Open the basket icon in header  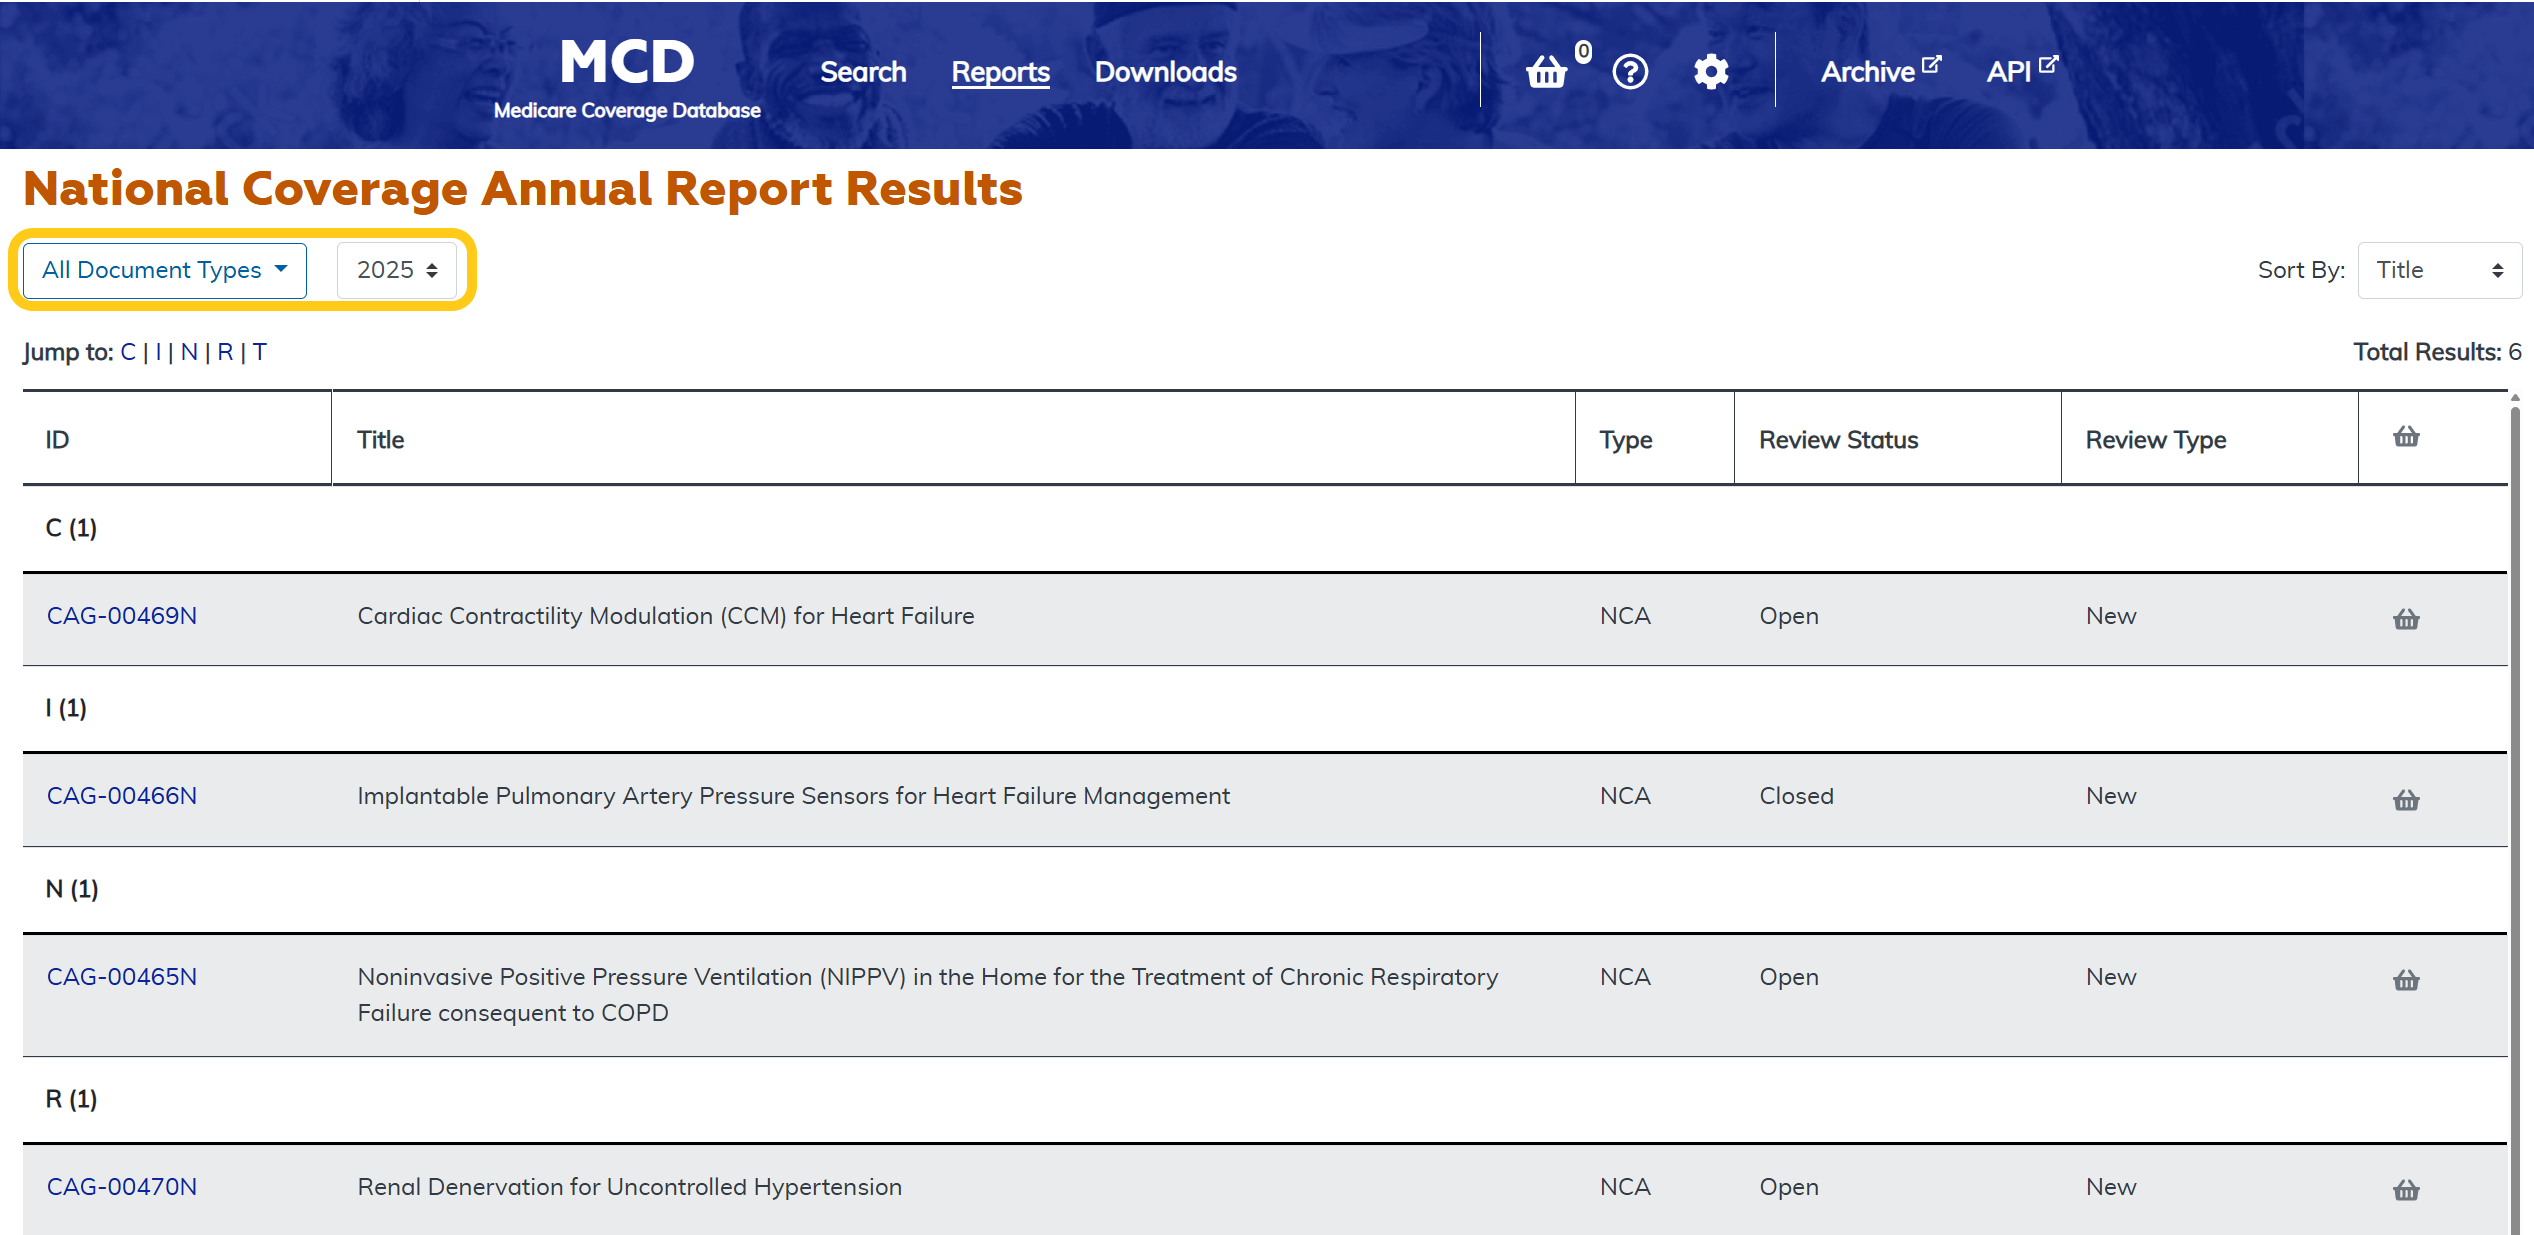pyautogui.click(x=1547, y=72)
